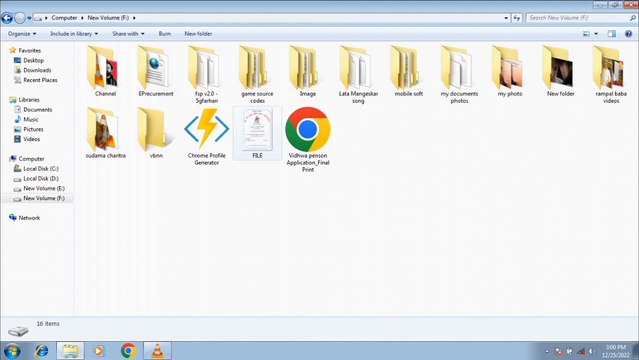Select the rampal baba videos folder
This screenshot has width=639, height=360.
[611, 74]
